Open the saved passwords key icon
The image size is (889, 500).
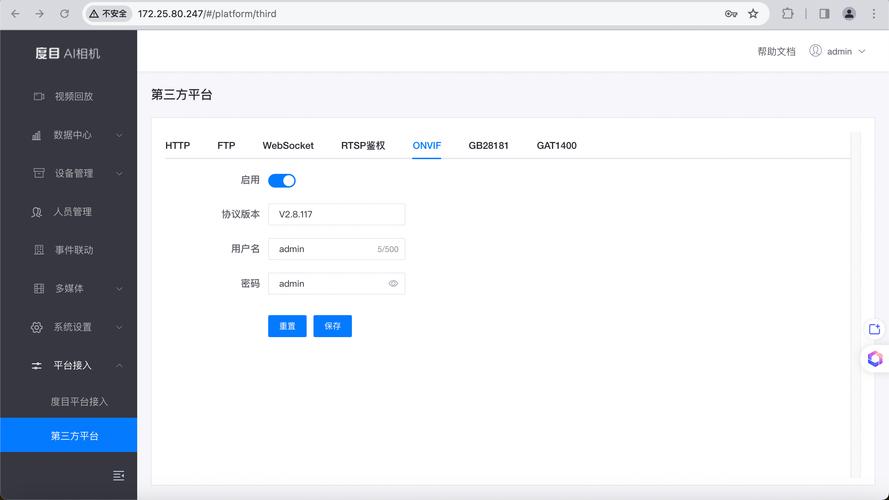(x=731, y=14)
